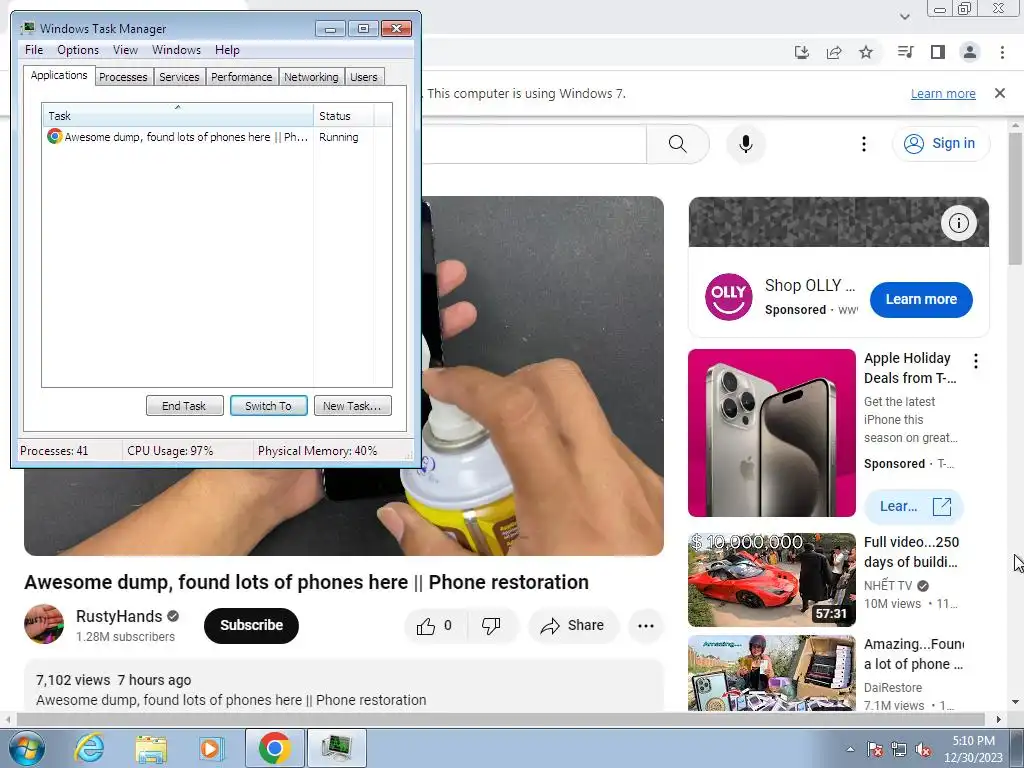Open 'Amazing...Found a lot of phone' title

point(914,654)
